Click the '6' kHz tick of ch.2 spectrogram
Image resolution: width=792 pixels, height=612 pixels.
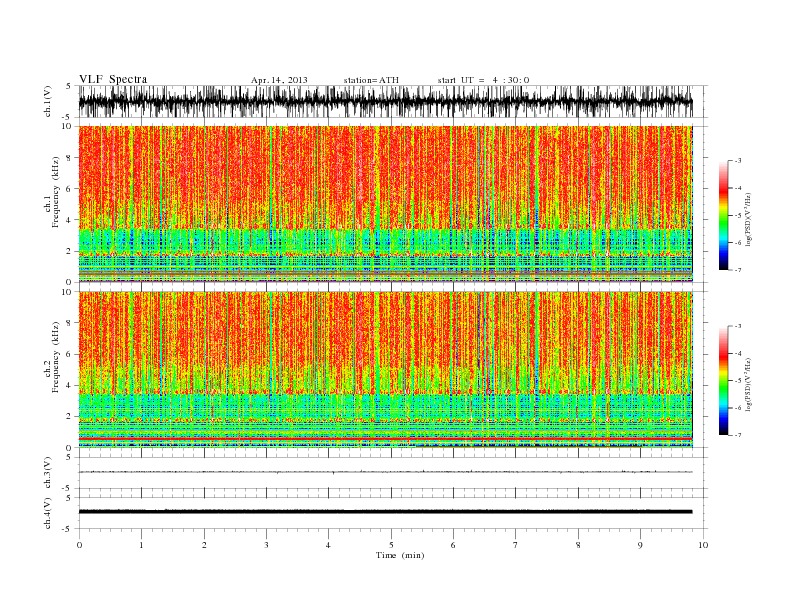[70, 354]
